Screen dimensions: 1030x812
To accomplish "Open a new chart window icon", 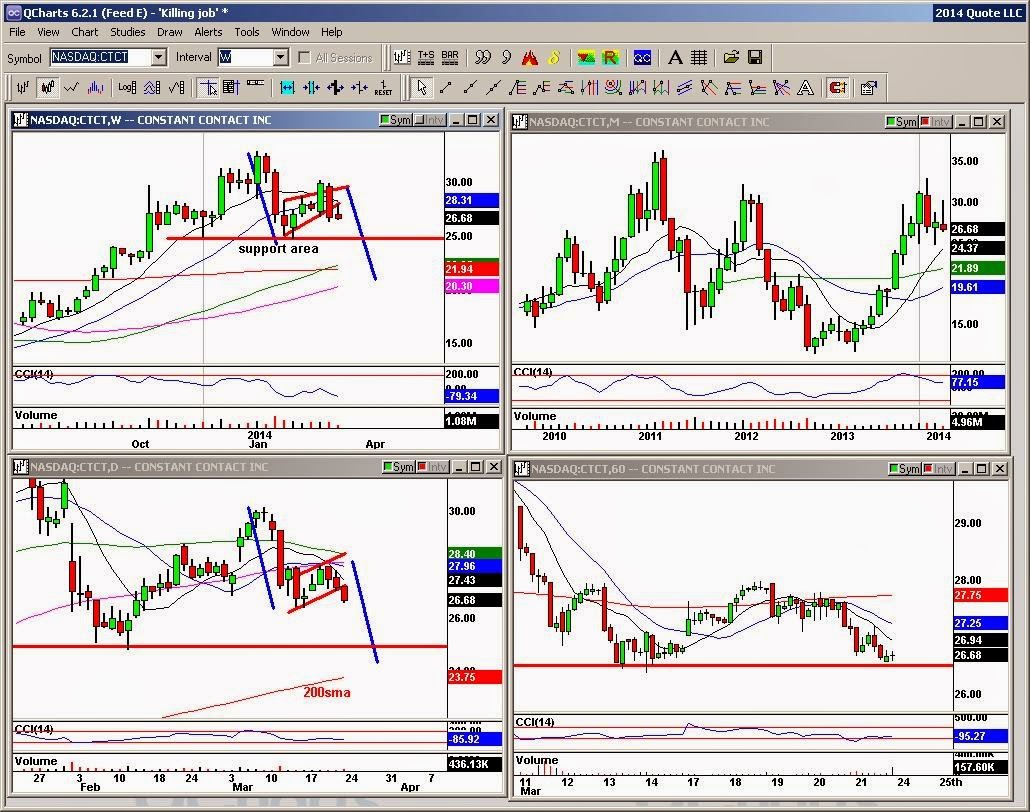I will pyautogui.click(x=401, y=58).
